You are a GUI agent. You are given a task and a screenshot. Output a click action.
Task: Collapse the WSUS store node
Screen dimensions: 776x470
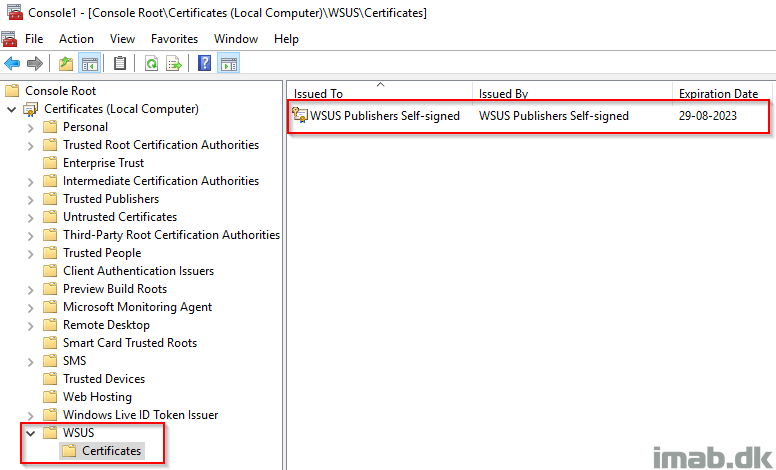(x=31, y=433)
